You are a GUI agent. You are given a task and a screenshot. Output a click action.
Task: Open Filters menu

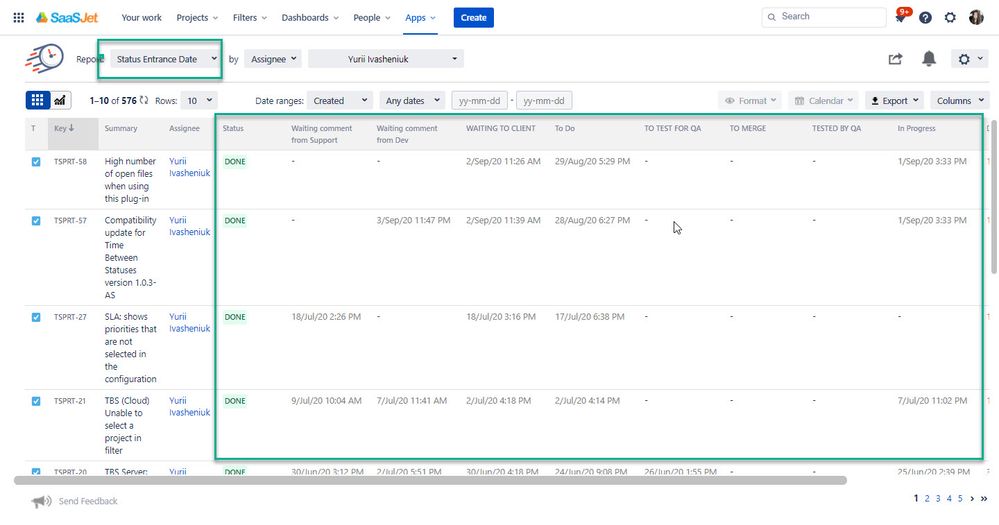click(x=250, y=18)
